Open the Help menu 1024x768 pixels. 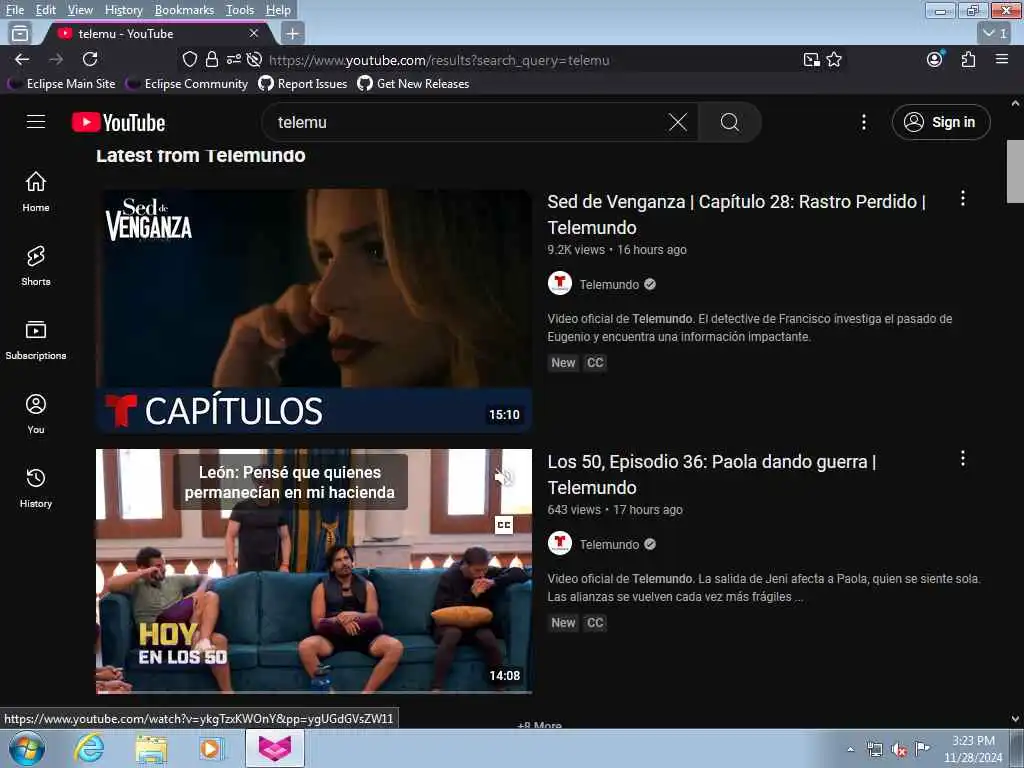pos(278,10)
